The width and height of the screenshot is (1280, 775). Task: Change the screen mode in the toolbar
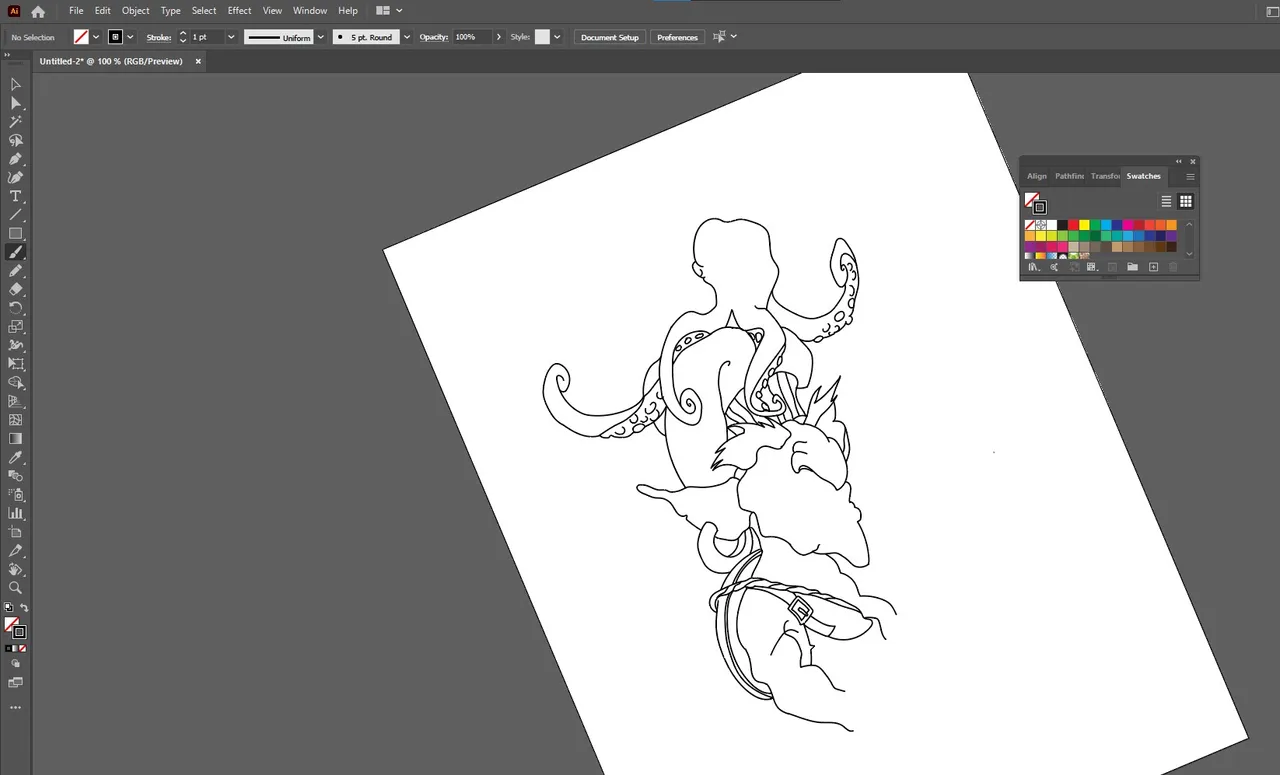tap(15, 682)
